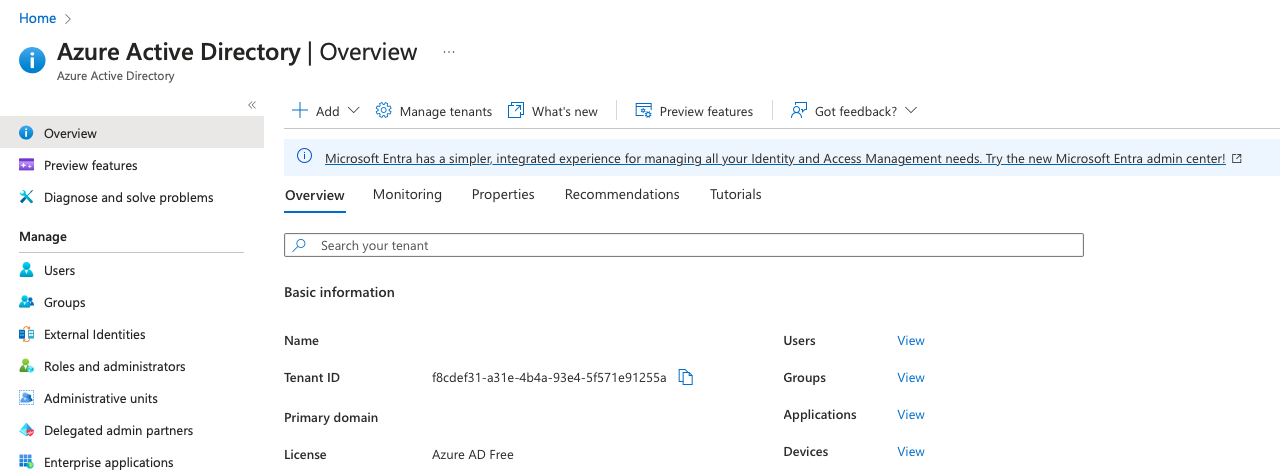
Task: Click the Preview features toolbar icon
Action: pyautogui.click(x=644, y=111)
